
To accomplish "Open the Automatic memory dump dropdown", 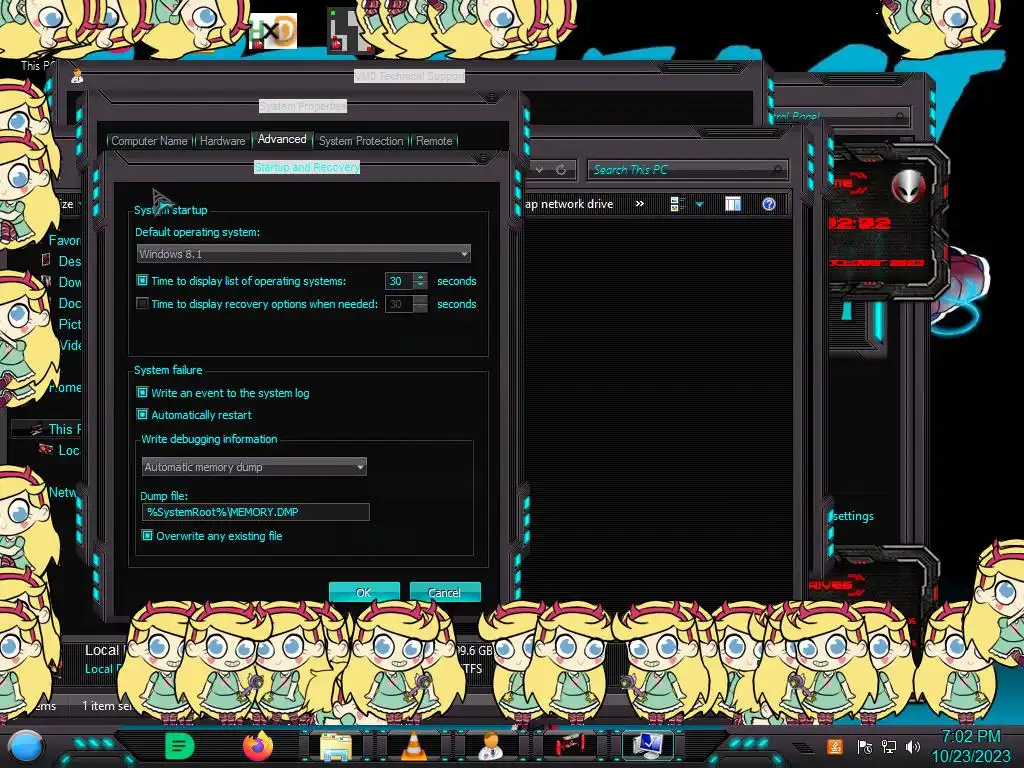I will tap(254, 467).
